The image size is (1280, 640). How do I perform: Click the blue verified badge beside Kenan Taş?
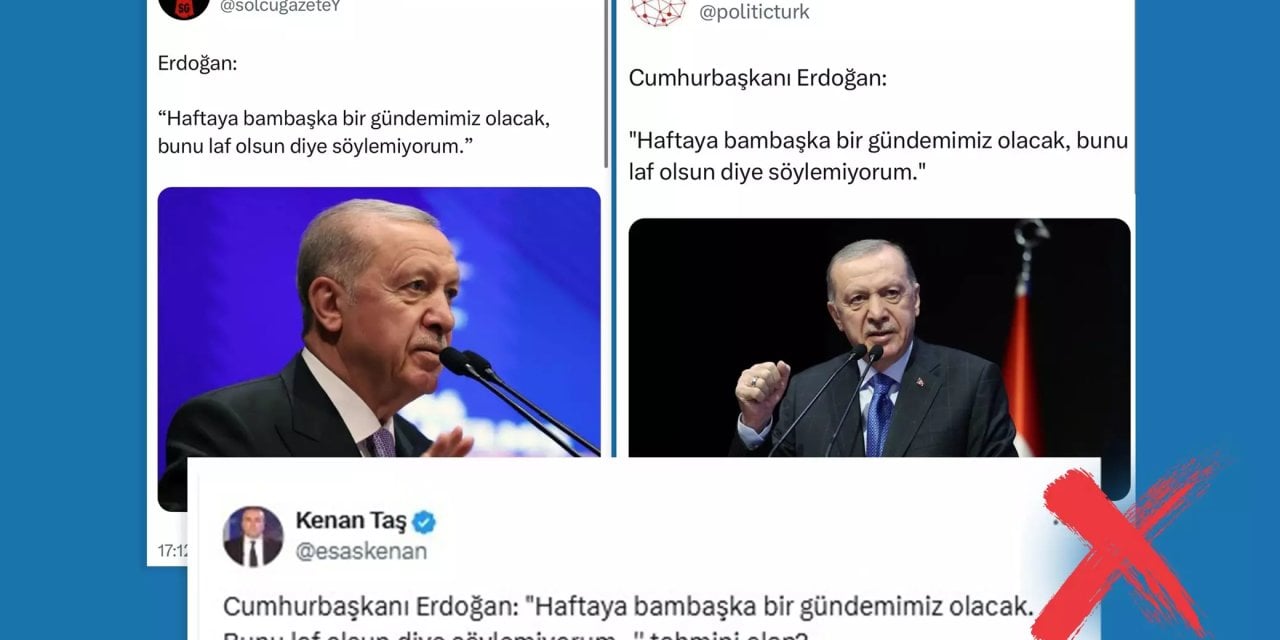pos(424,521)
